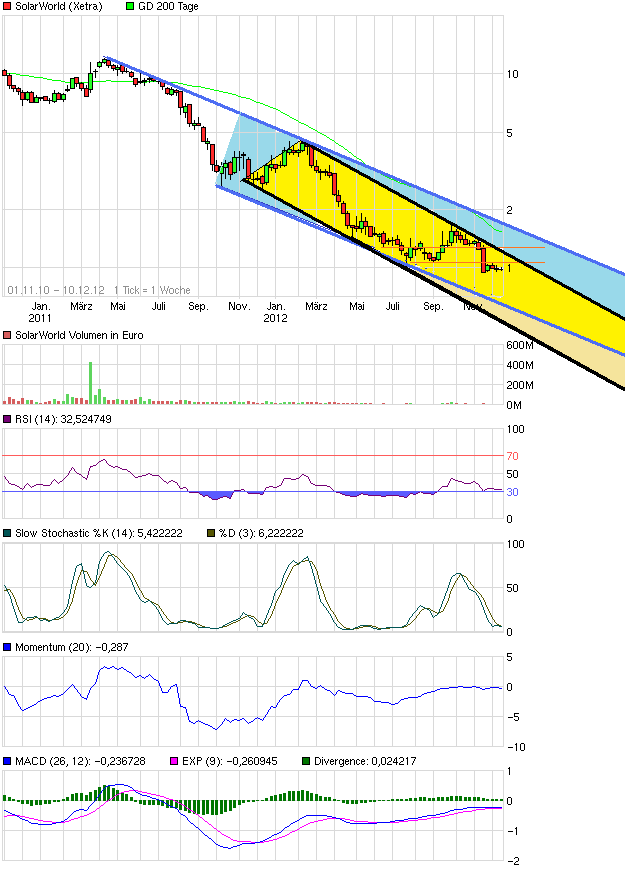Viewport: 625px width, 875px height.
Task: Click the price axis label 10
Action: point(512,74)
